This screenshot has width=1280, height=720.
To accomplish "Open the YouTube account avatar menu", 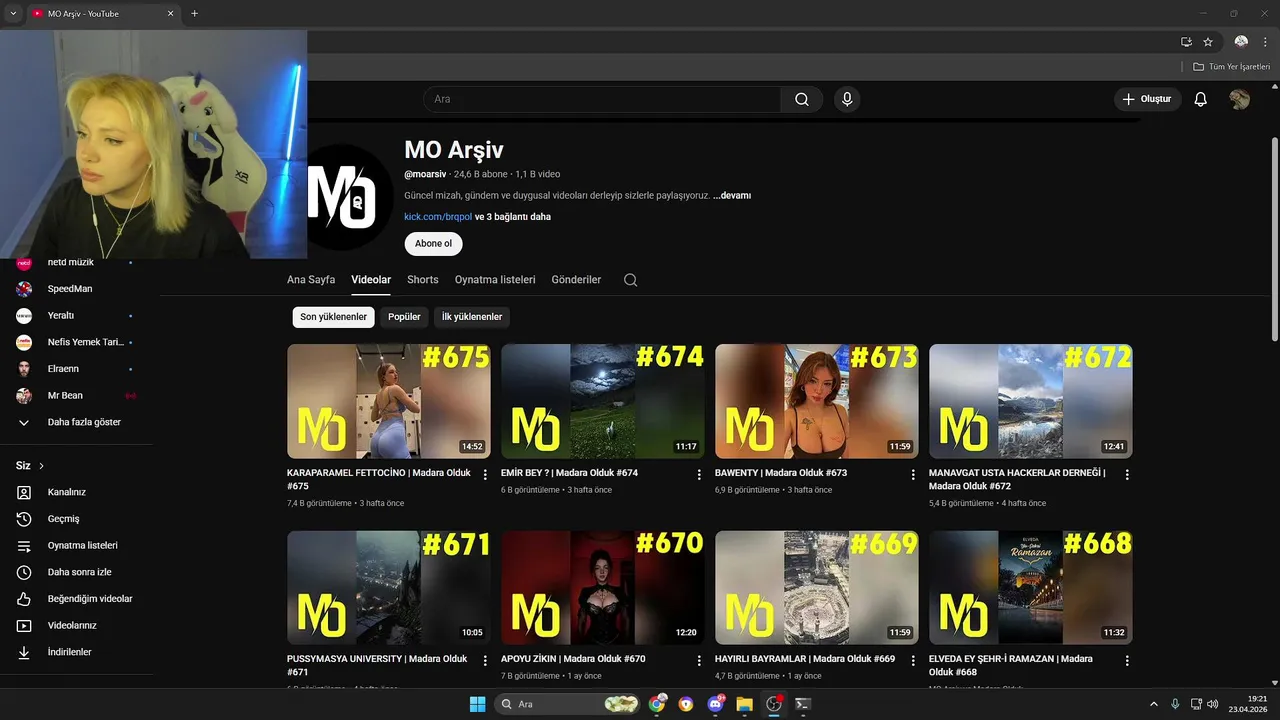I will tap(1240, 99).
